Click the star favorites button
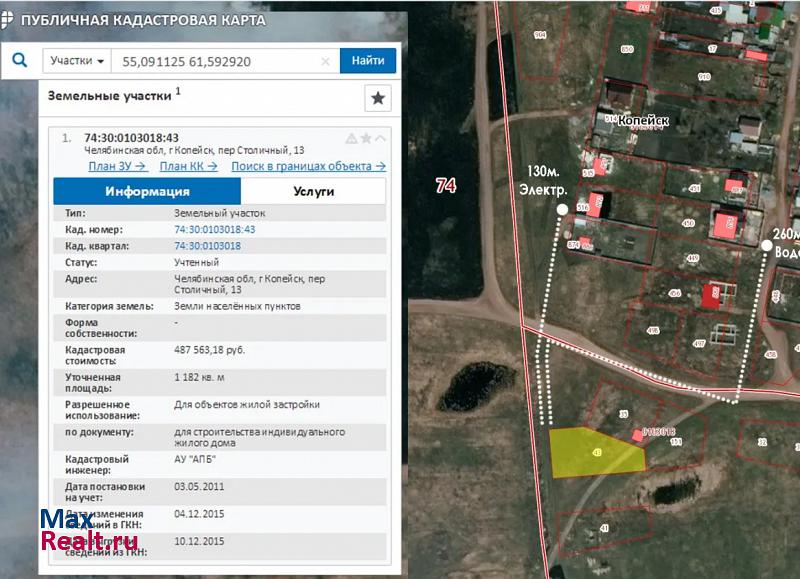The width and height of the screenshot is (800, 579). pyautogui.click(x=378, y=98)
